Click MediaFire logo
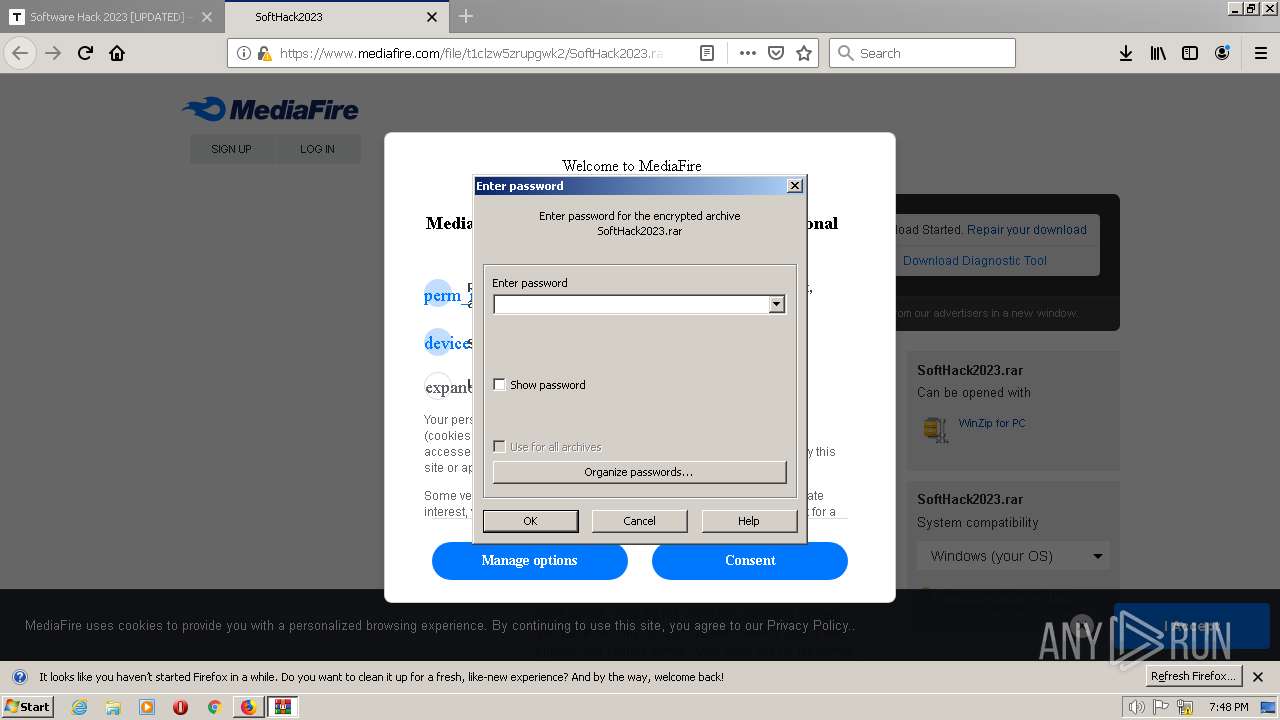 click(x=270, y=109)
